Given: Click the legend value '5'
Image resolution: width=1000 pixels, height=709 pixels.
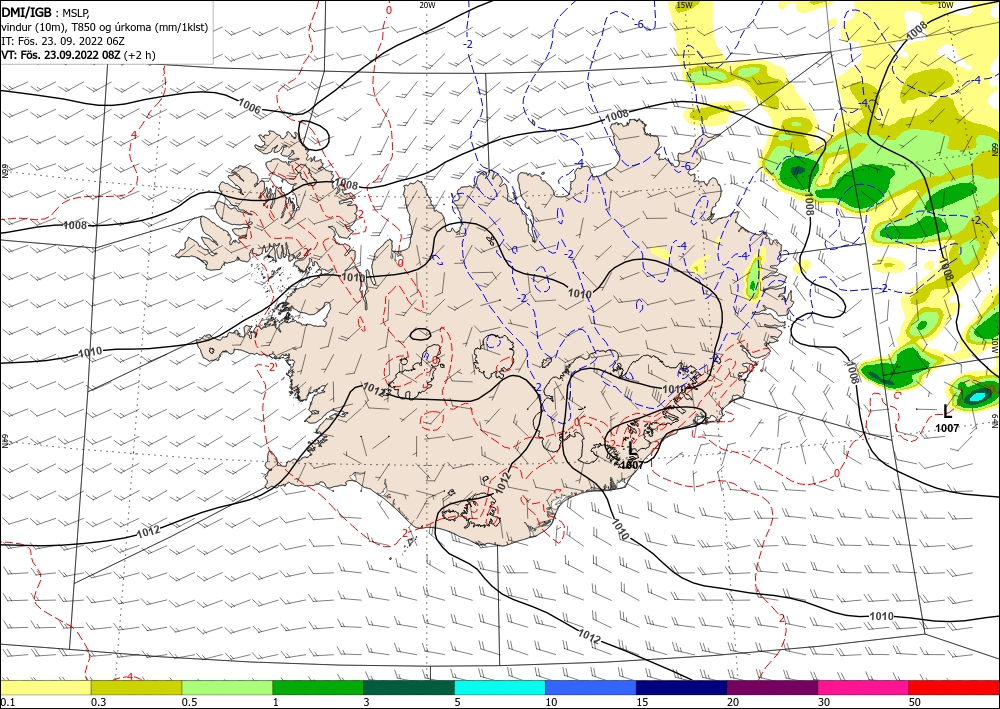Looking at the screenshot, I should pos(457,702).
